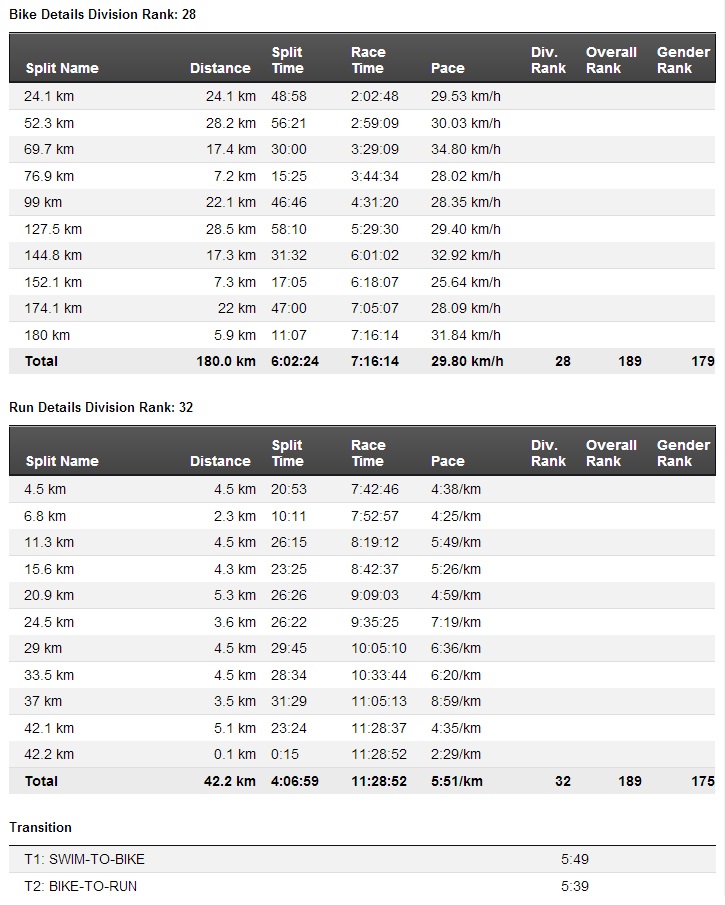
Task: Click the bike table Pace column header
Action: [447, 68]
